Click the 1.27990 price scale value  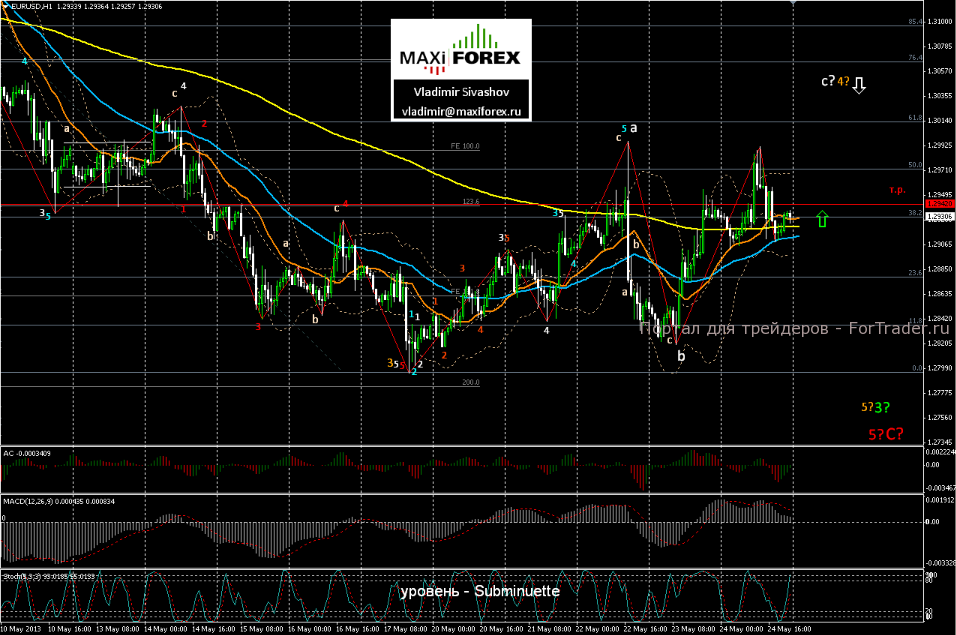tap(940, 368)
